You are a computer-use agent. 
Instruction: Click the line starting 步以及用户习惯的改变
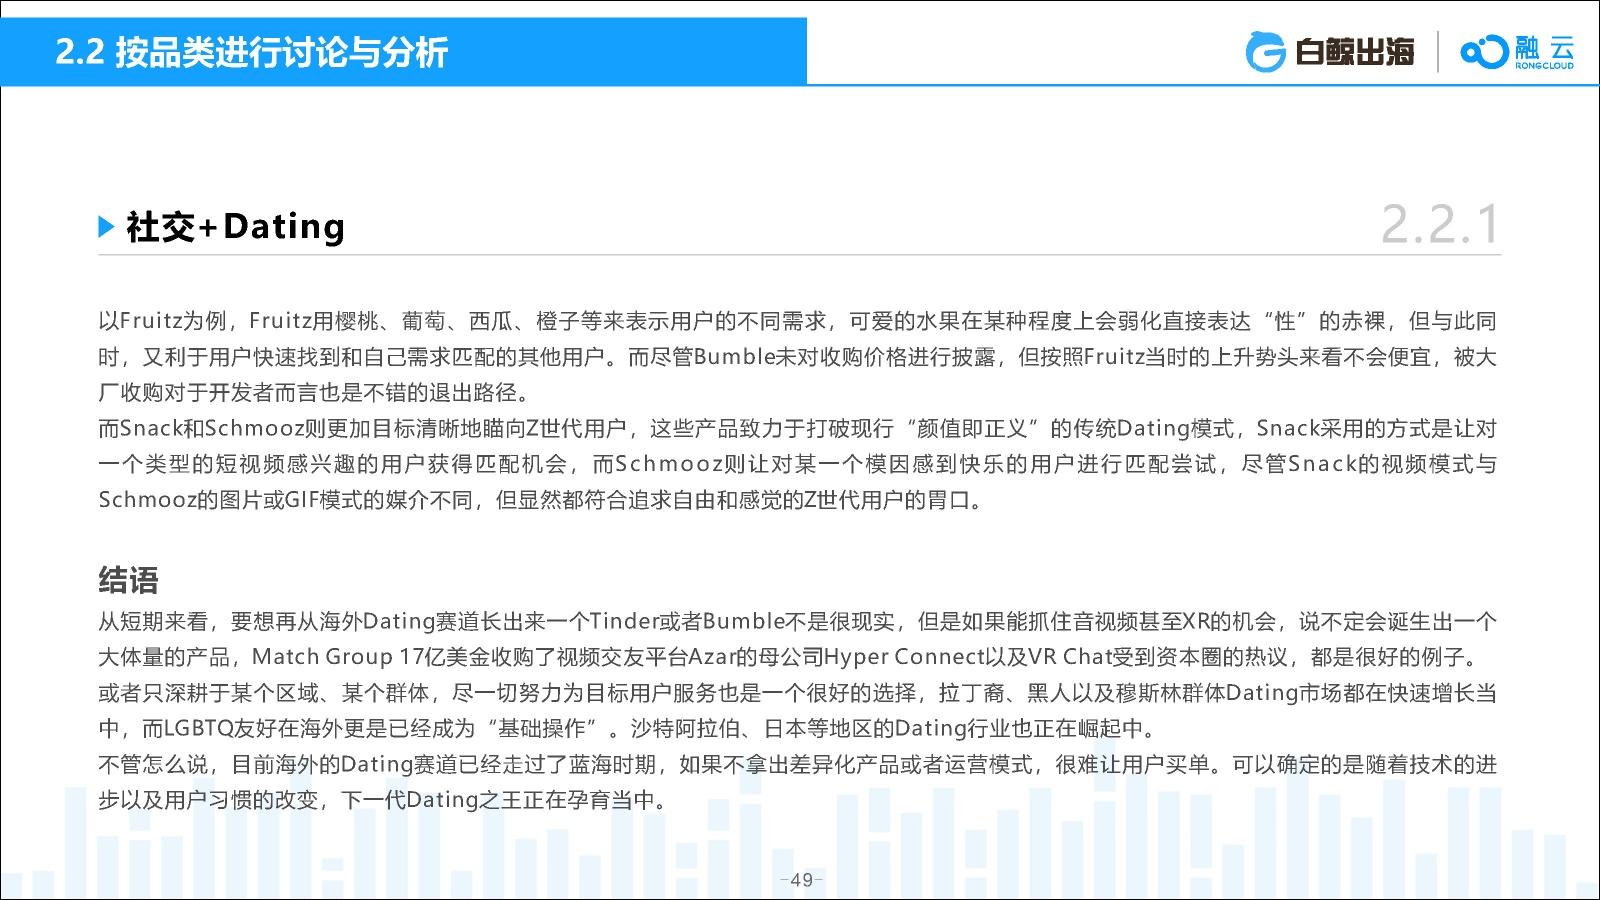(383, 800)
